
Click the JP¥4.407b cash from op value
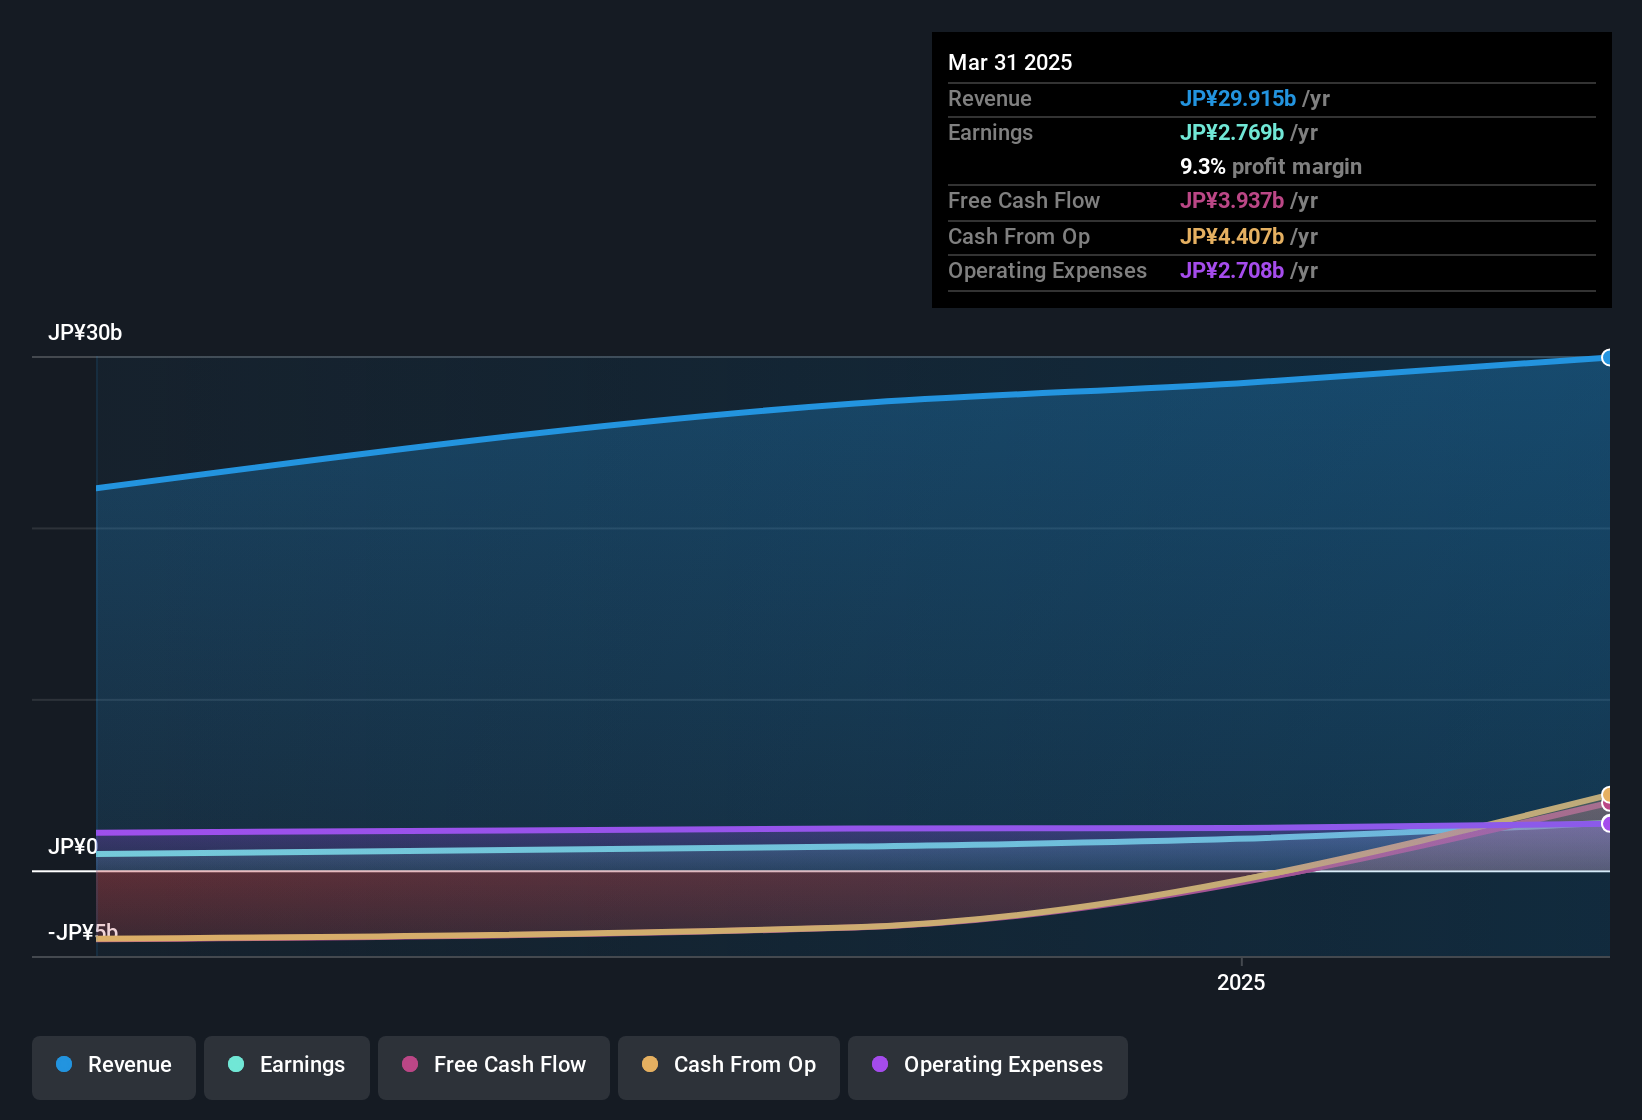[1232, 237]
